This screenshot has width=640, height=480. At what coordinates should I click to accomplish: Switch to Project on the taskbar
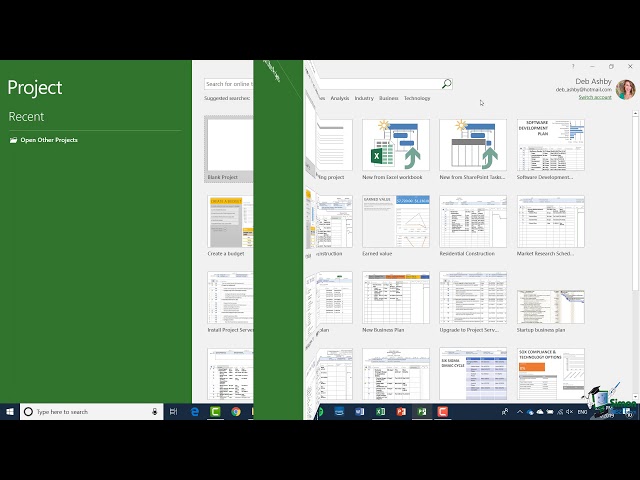click(422, 411)
